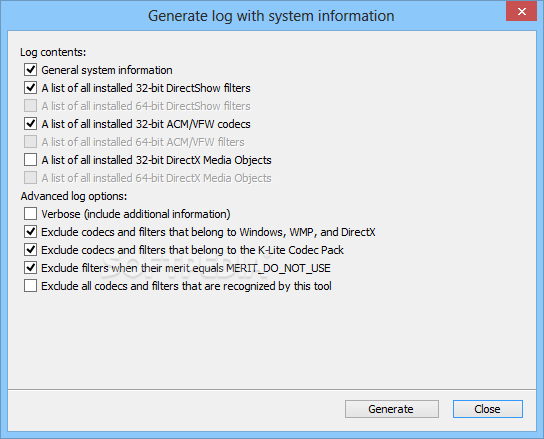Toggle 32-bit DirectShow filters list option
The image size is (544, 439).
point(31,88)
